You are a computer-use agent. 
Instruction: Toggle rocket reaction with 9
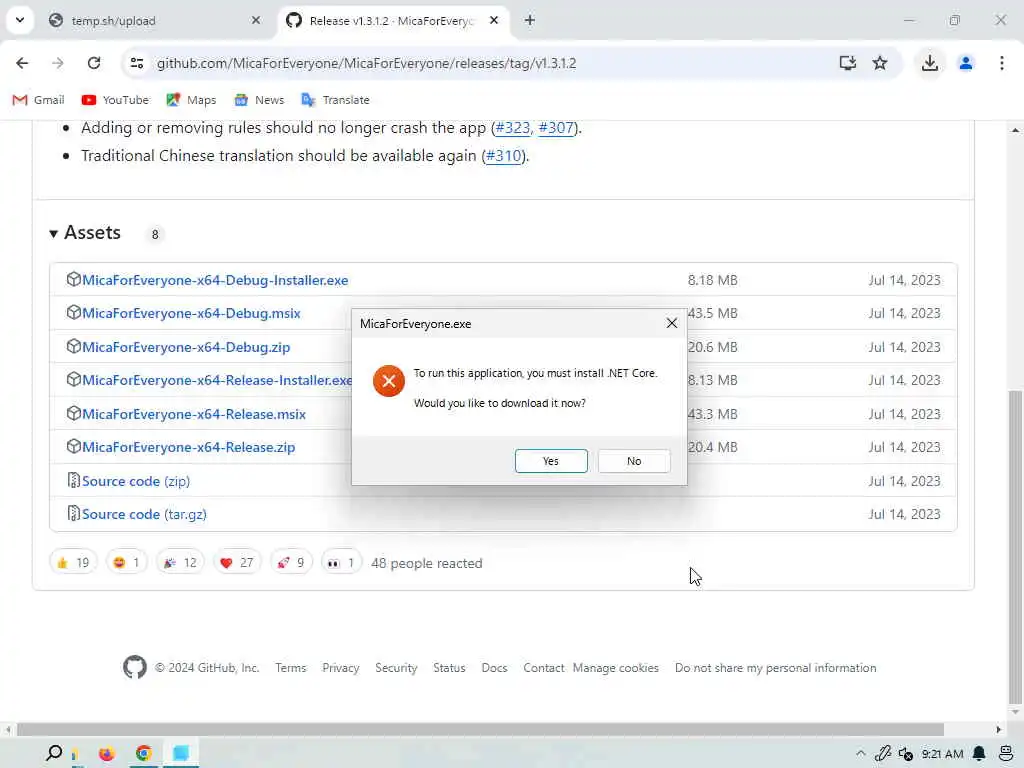pos(291,562)
